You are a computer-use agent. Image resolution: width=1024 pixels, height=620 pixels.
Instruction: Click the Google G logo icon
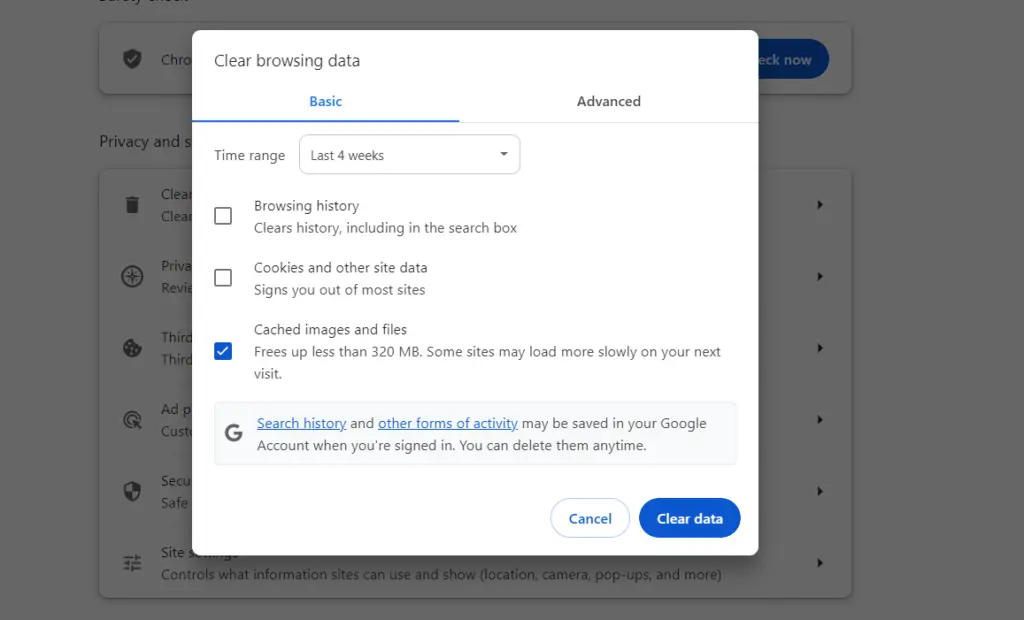pyautogui.click(x=234, y=433)
